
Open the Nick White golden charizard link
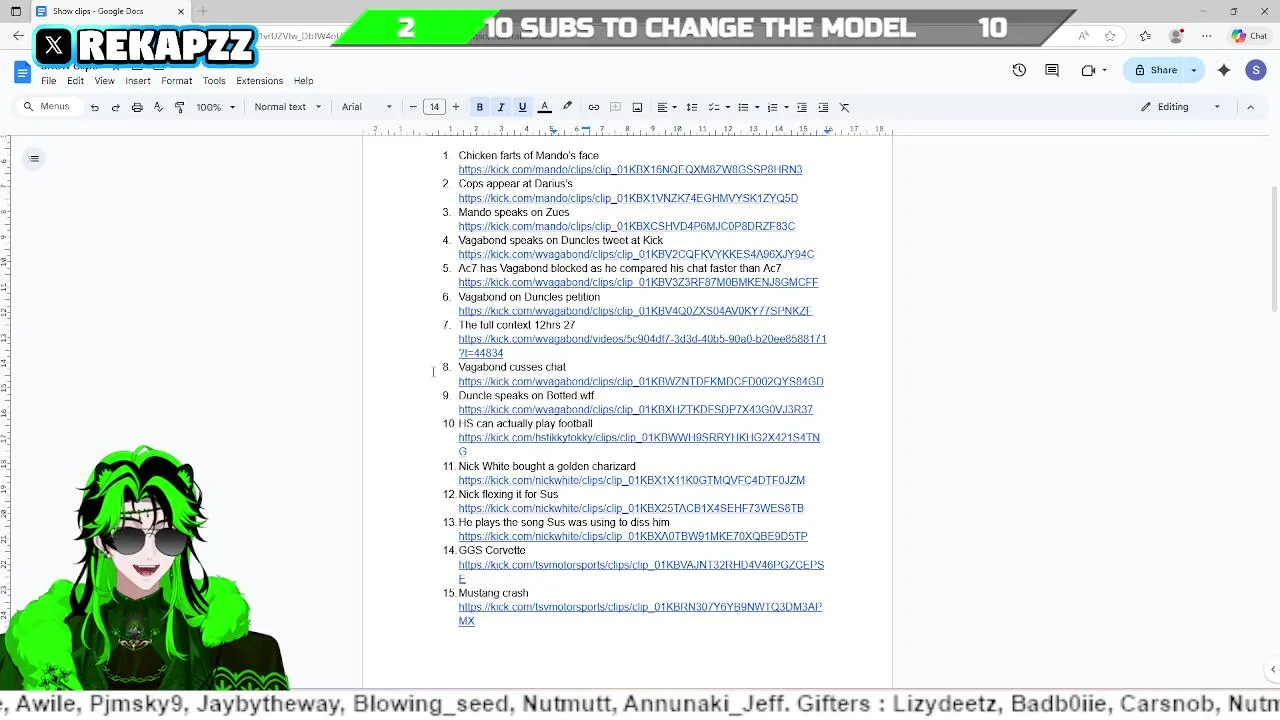click(x=631, y=480)
